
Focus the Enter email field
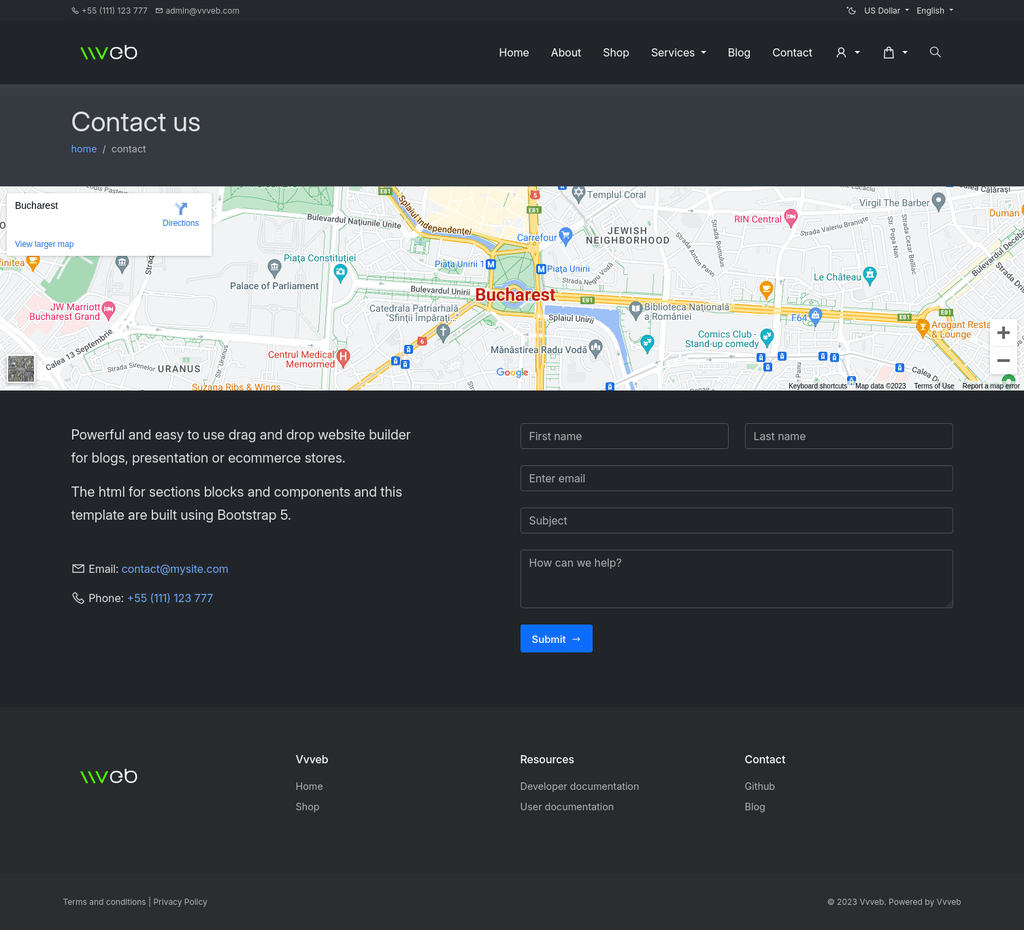click(x=737, y=478)
